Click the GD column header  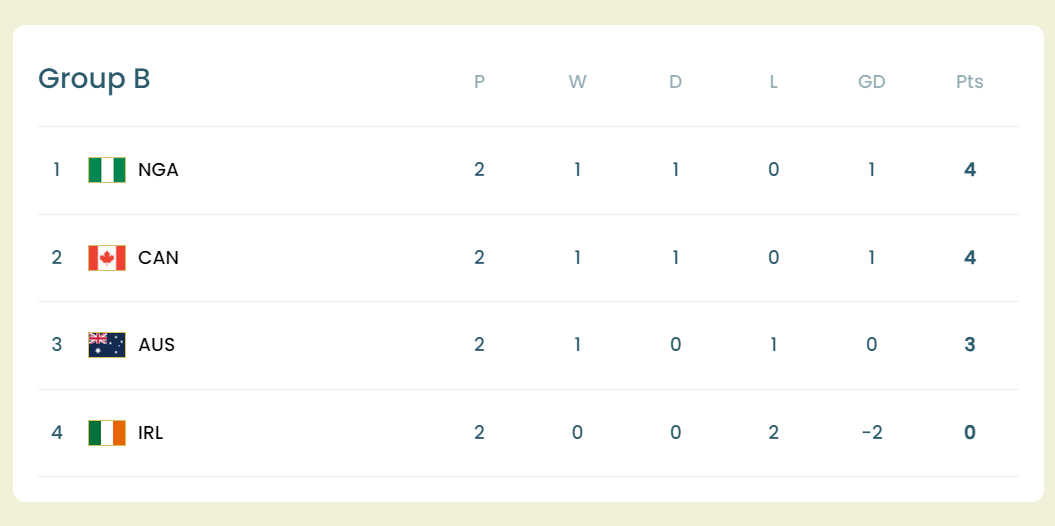871,82
